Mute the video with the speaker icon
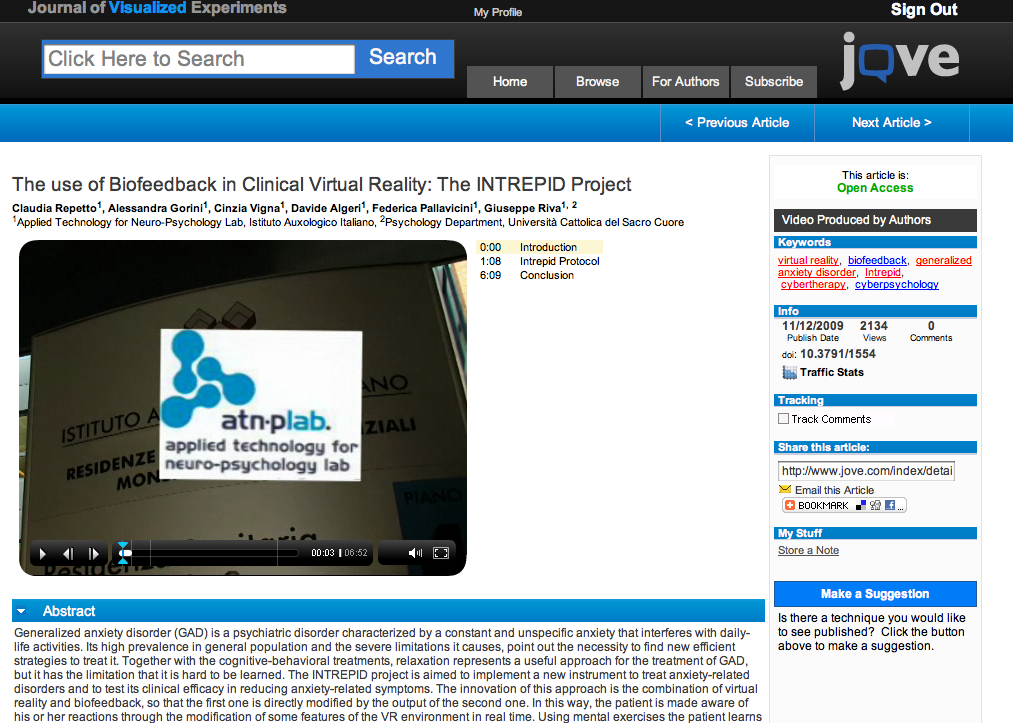The image size is (1013, 723). 415,553
